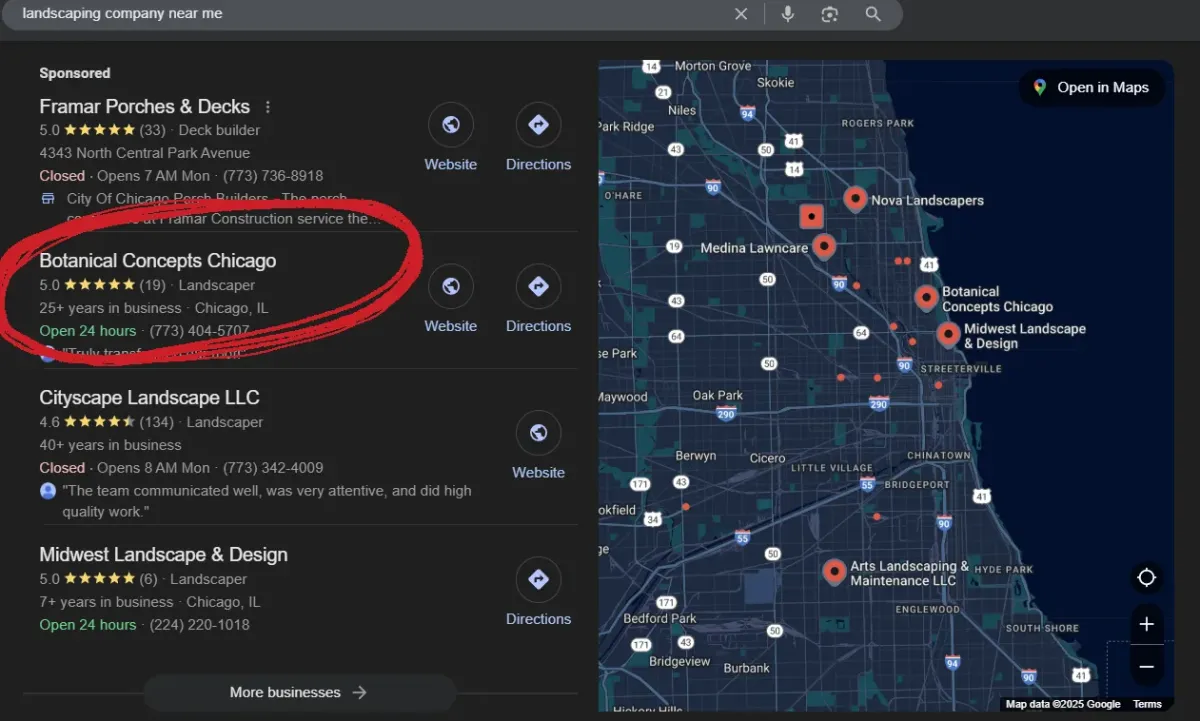Show more businesses
The height and width of the screenshot is (721, 1200).
pos(299,692)
